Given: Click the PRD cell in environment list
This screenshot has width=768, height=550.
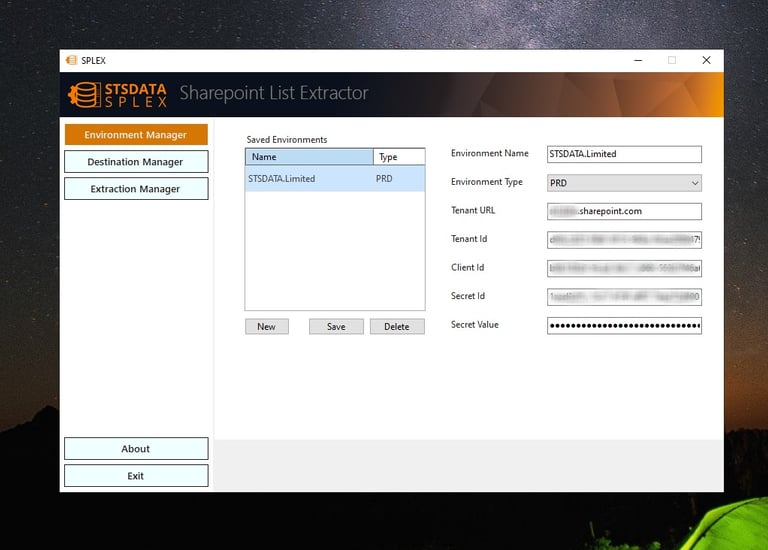Looking at the screenshot, I should [384, 179].
